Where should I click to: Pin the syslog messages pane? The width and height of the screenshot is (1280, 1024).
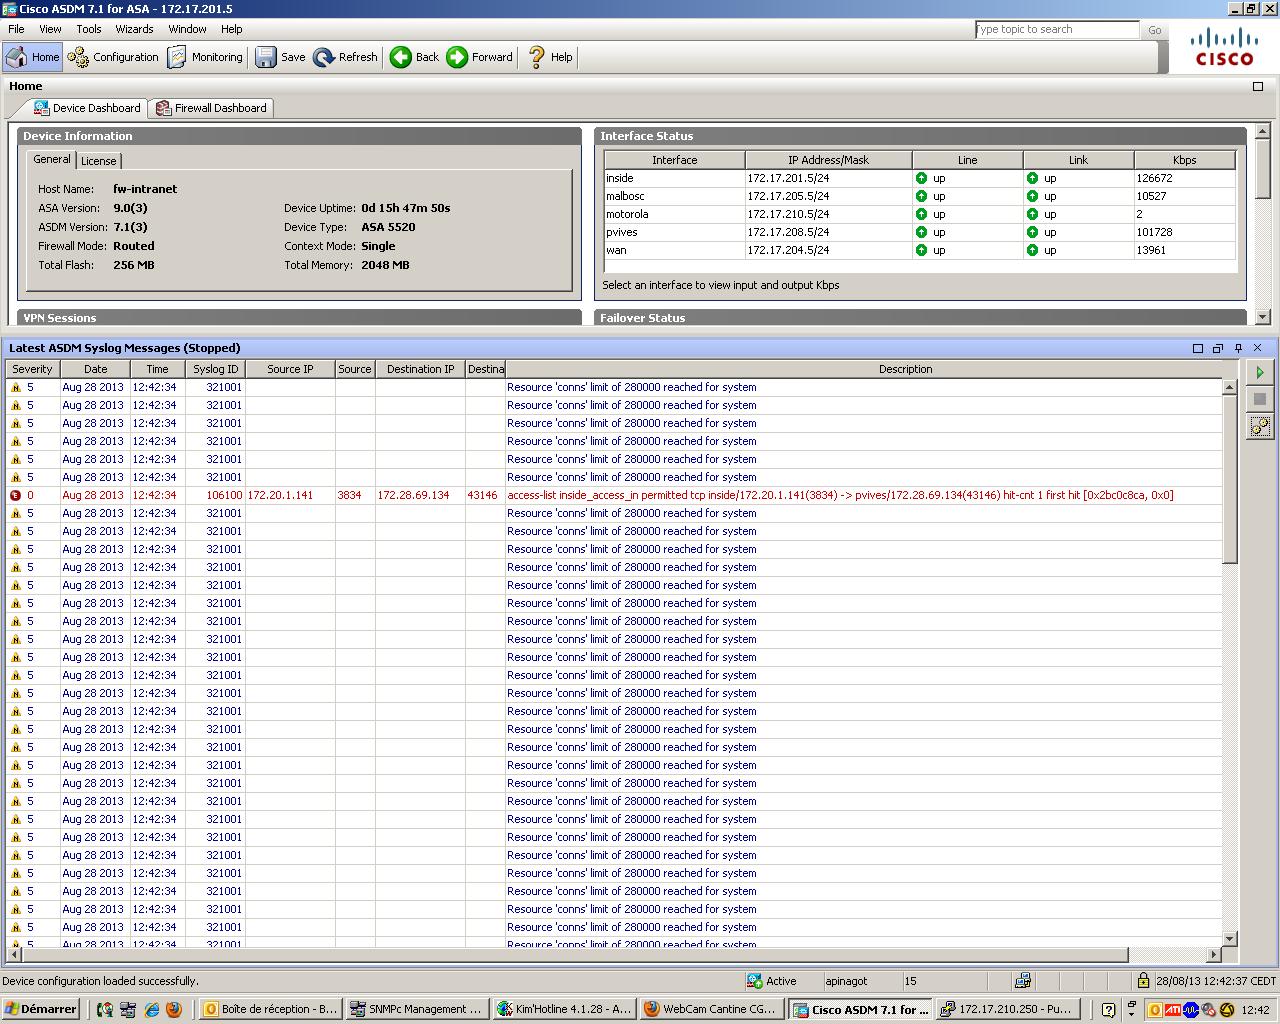(x=1238, y=348)
